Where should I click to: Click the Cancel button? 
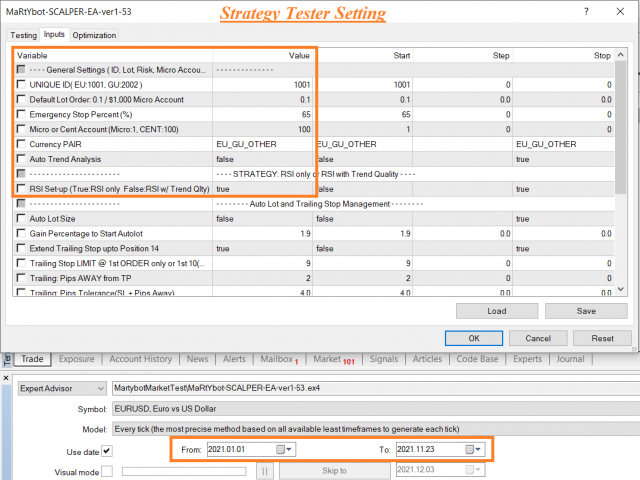tap(538, 338)
